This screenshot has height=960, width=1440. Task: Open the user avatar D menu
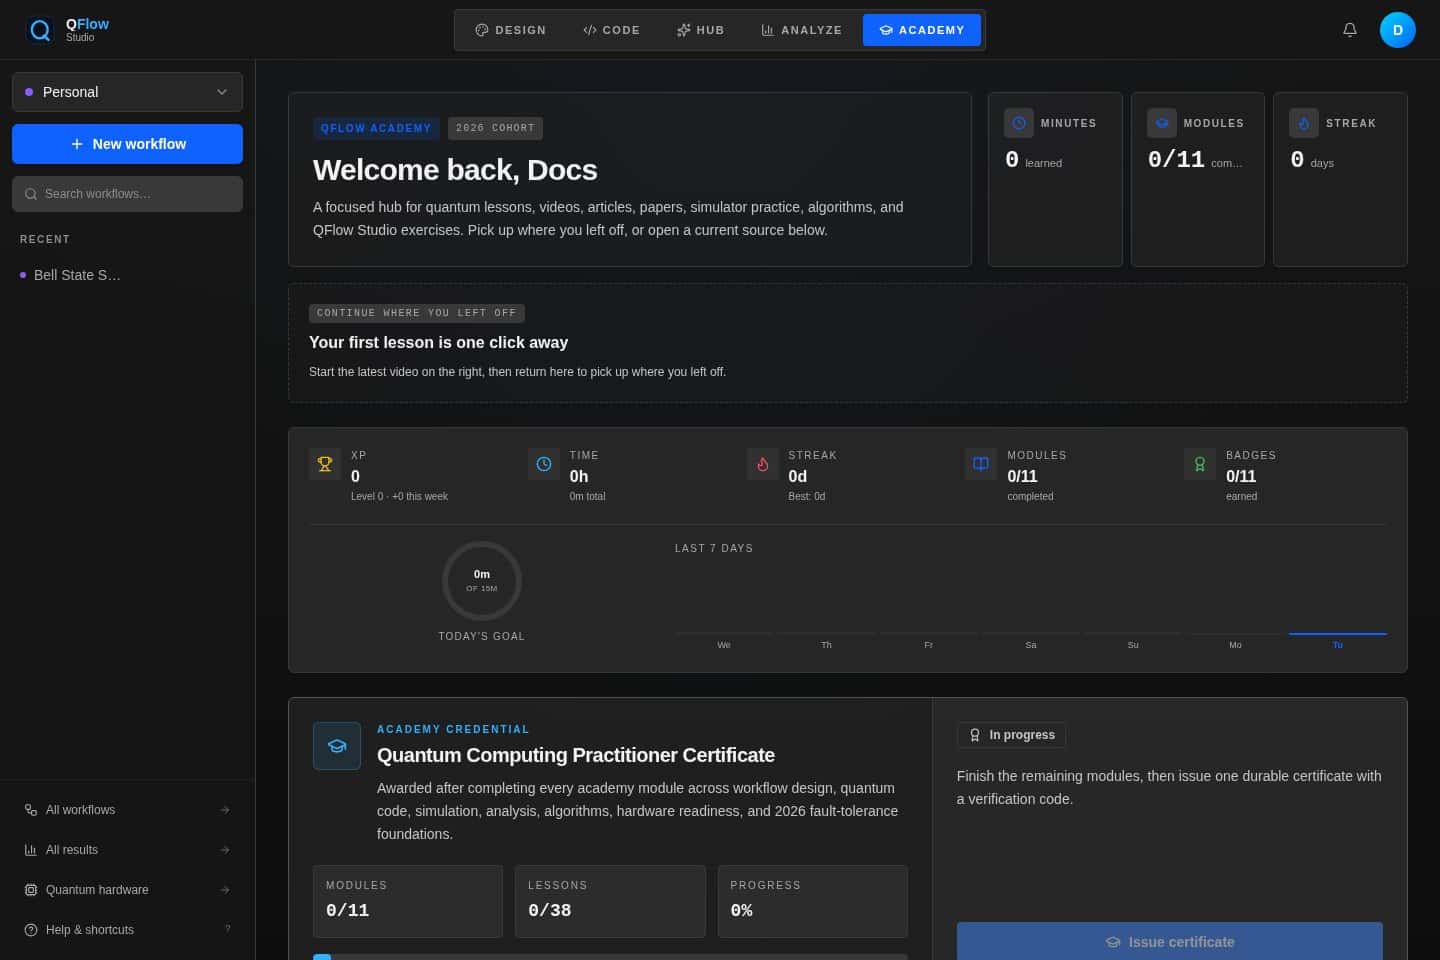point(1398,30)
